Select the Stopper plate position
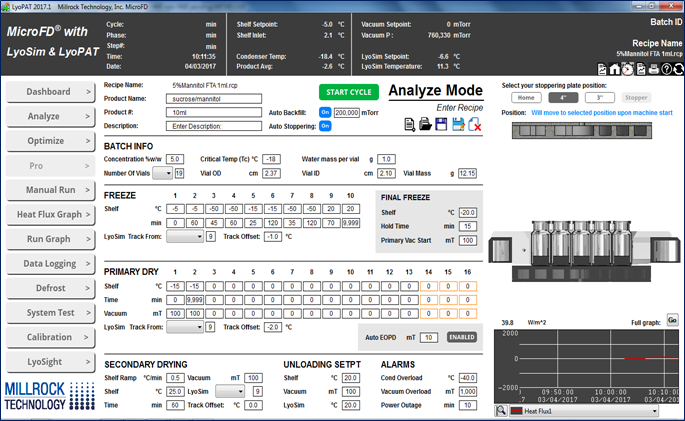Viewport: 685px width, 421px height. pyautogui.click(x=636, y=98)
